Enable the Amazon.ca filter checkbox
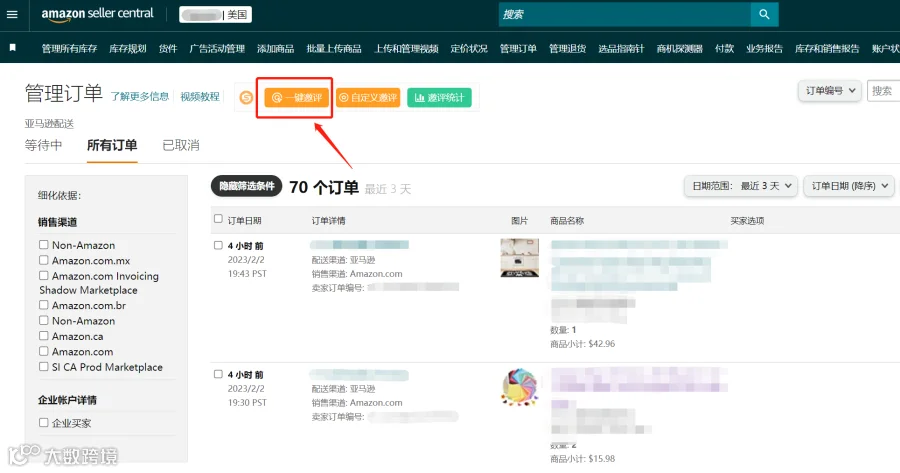 click(44, 335)
